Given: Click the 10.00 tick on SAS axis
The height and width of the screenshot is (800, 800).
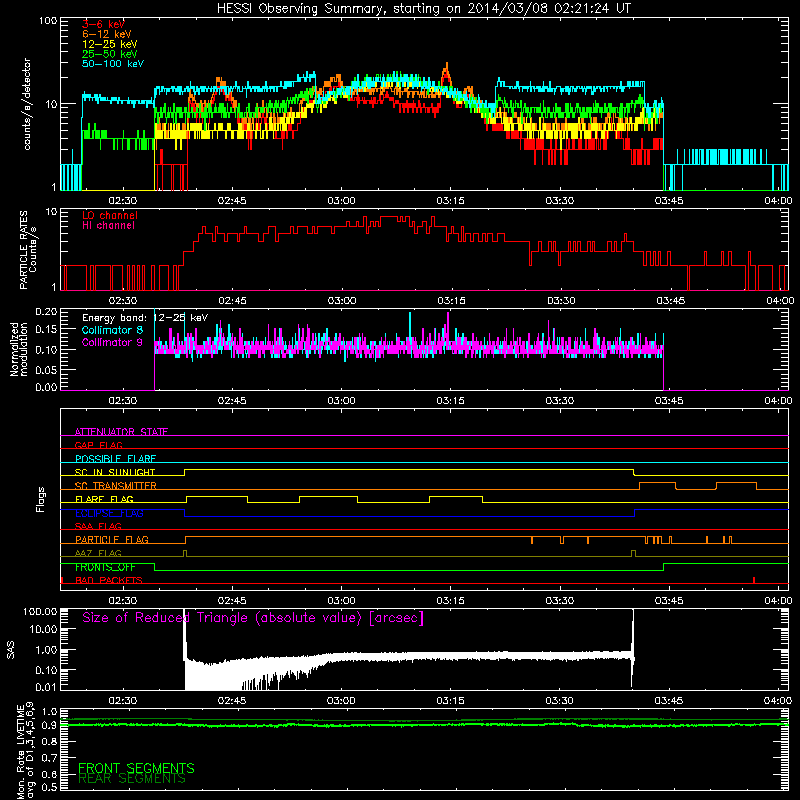Looking at the screenshot, I should 43,629.
